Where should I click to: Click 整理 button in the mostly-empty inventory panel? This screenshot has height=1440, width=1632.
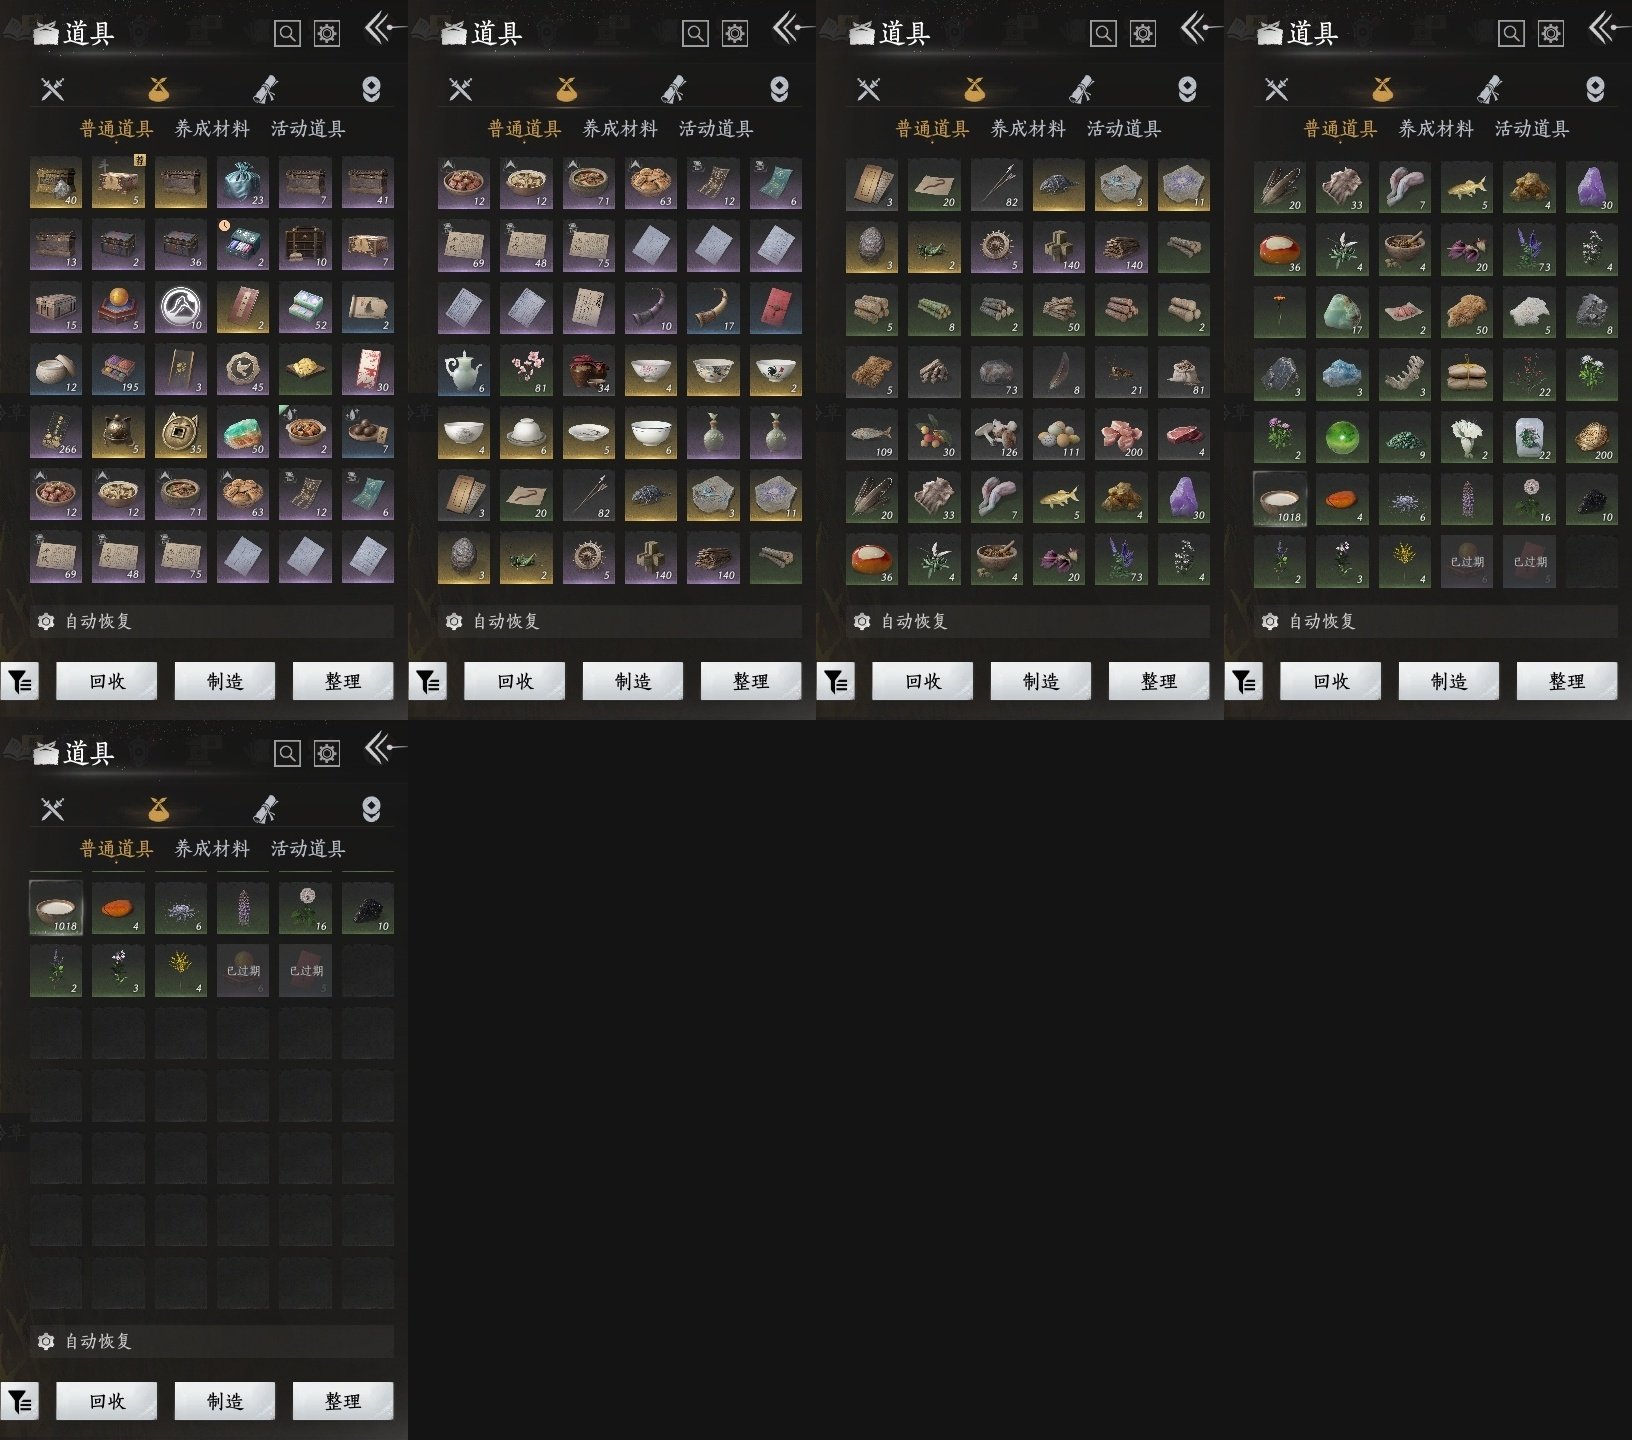pyautogui.click(x=343, y=1401)
